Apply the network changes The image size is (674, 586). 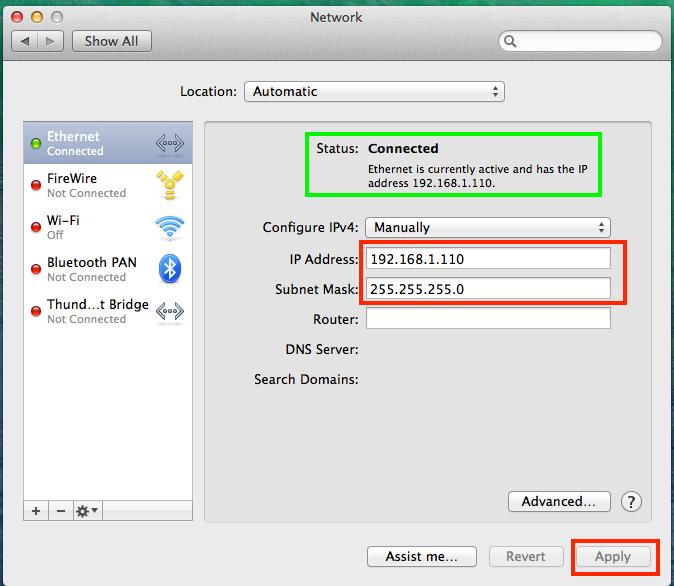613,556
